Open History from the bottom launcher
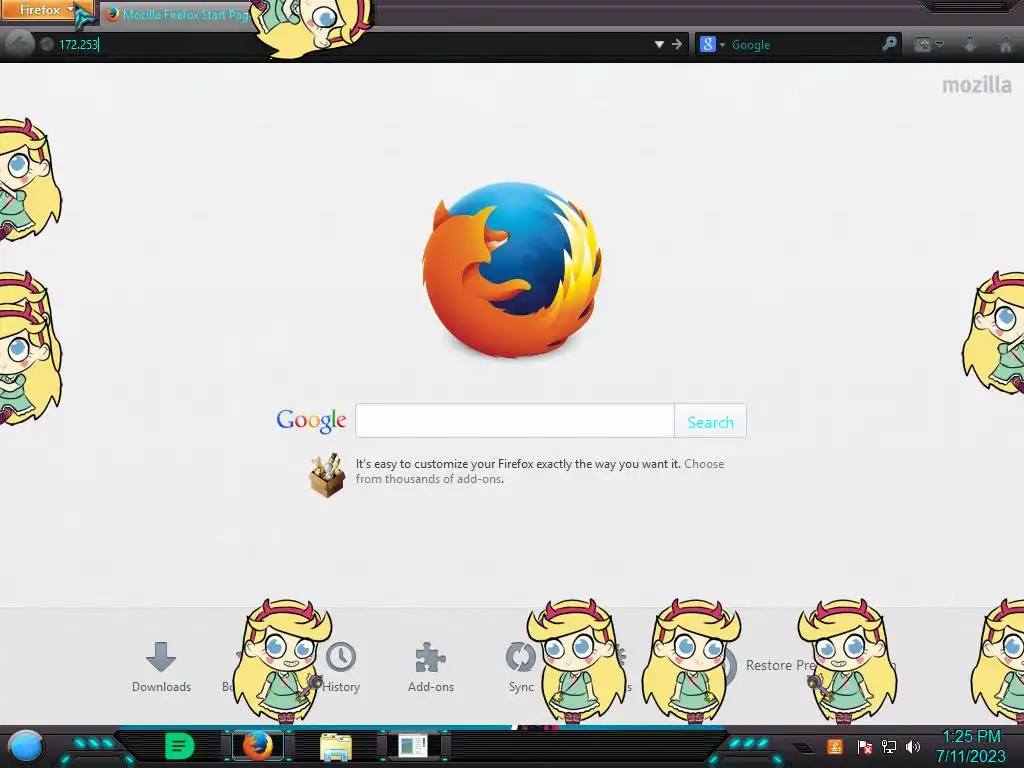The width and height of the screenshot is (1024, 768). pos(341,667)
